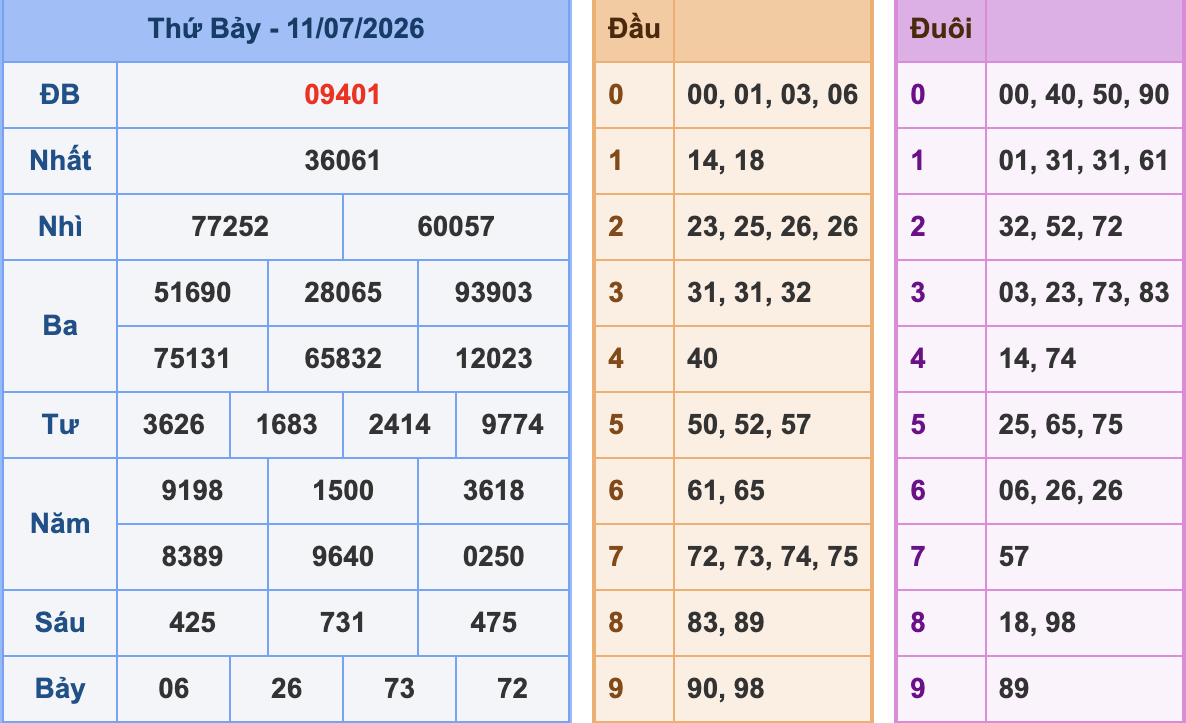Click the Năm number 9640

point(343,557)
